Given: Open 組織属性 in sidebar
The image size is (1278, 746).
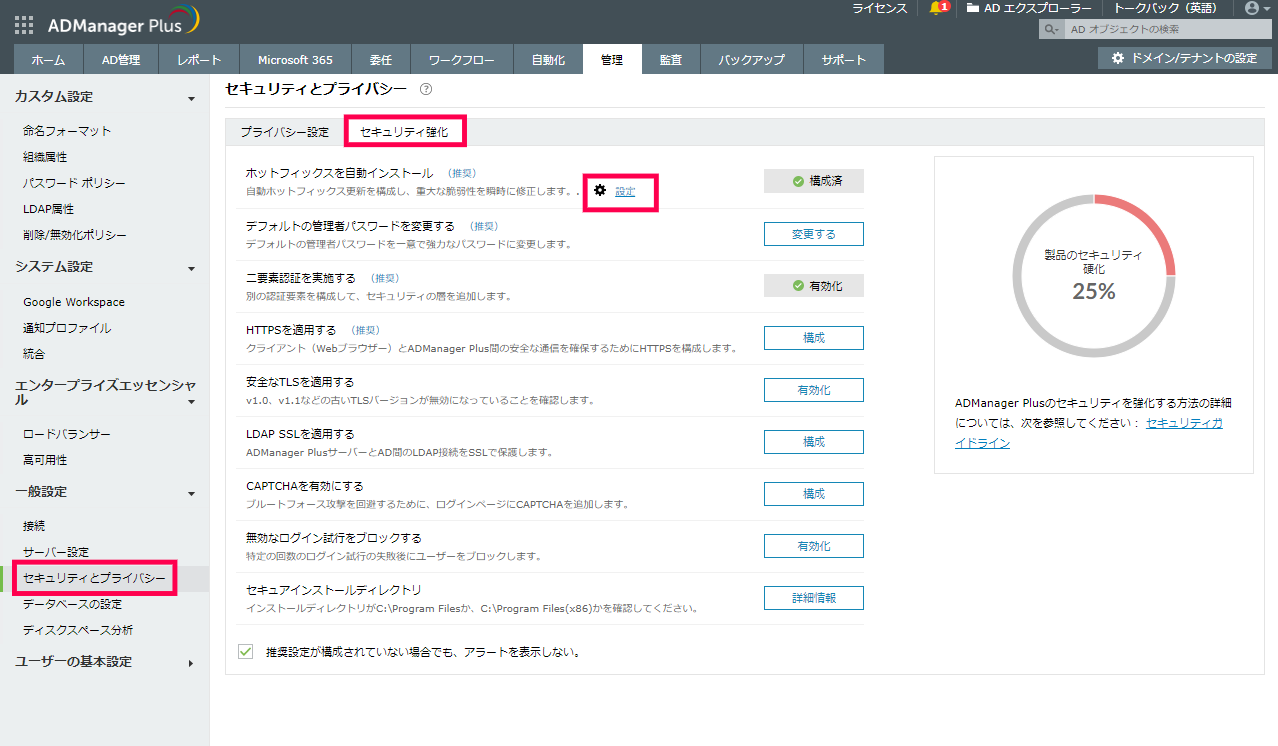Looking at the screenshot, I should (45, 157).
